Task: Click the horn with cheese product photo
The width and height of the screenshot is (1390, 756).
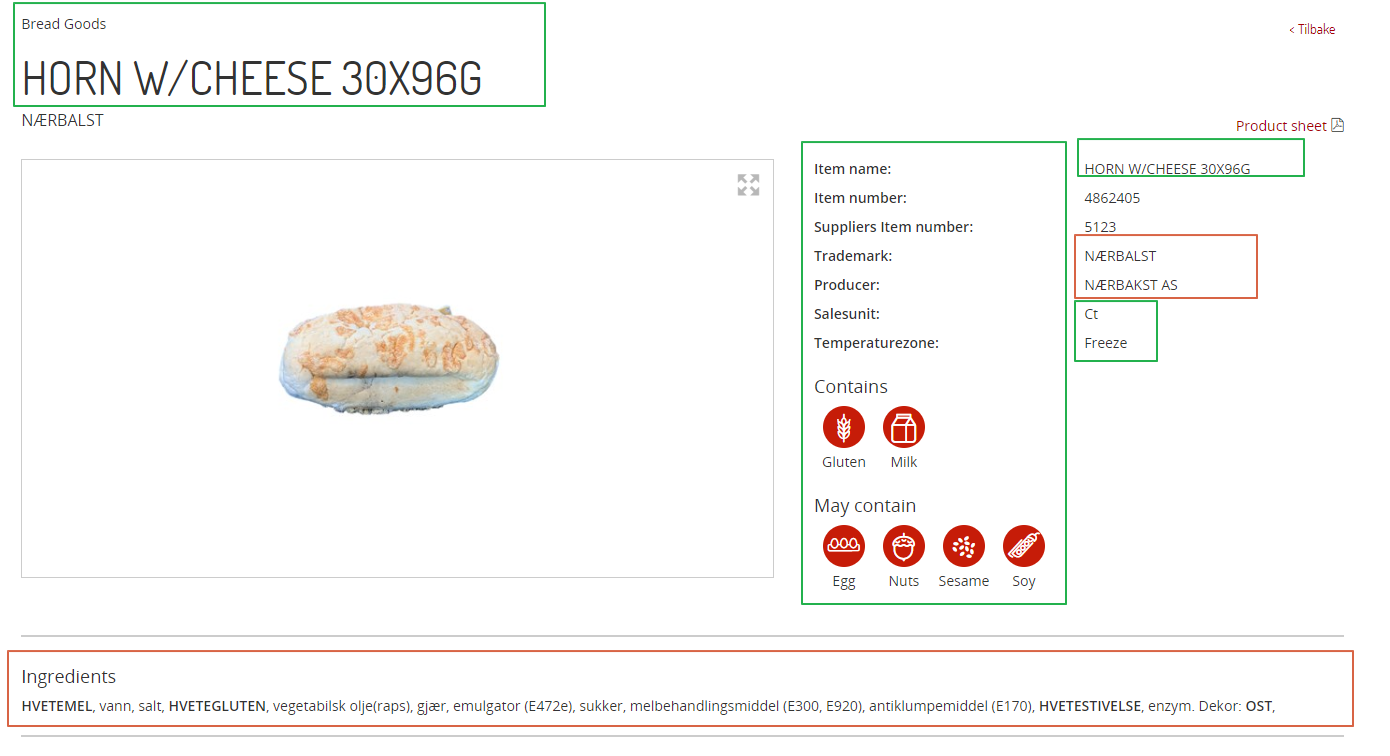Action: point(388,358)
